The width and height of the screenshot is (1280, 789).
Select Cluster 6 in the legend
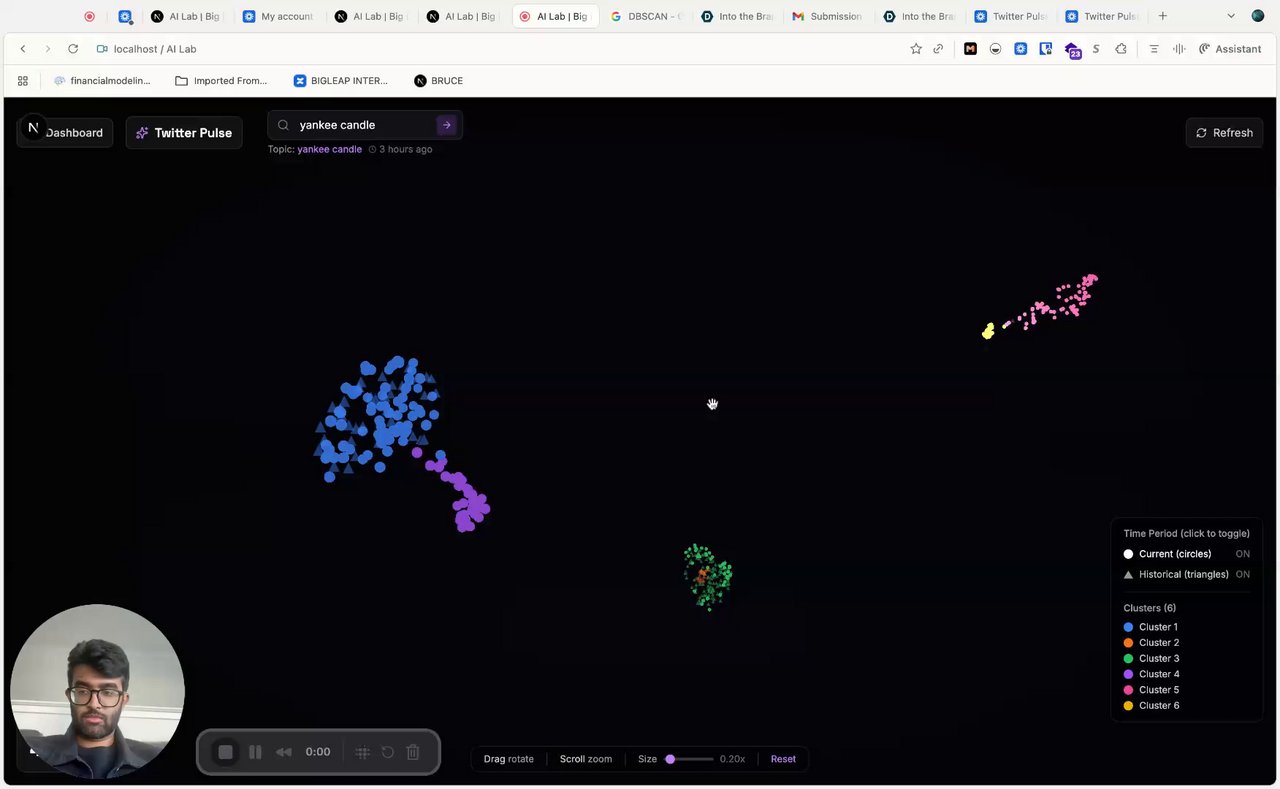(1151, 706)
